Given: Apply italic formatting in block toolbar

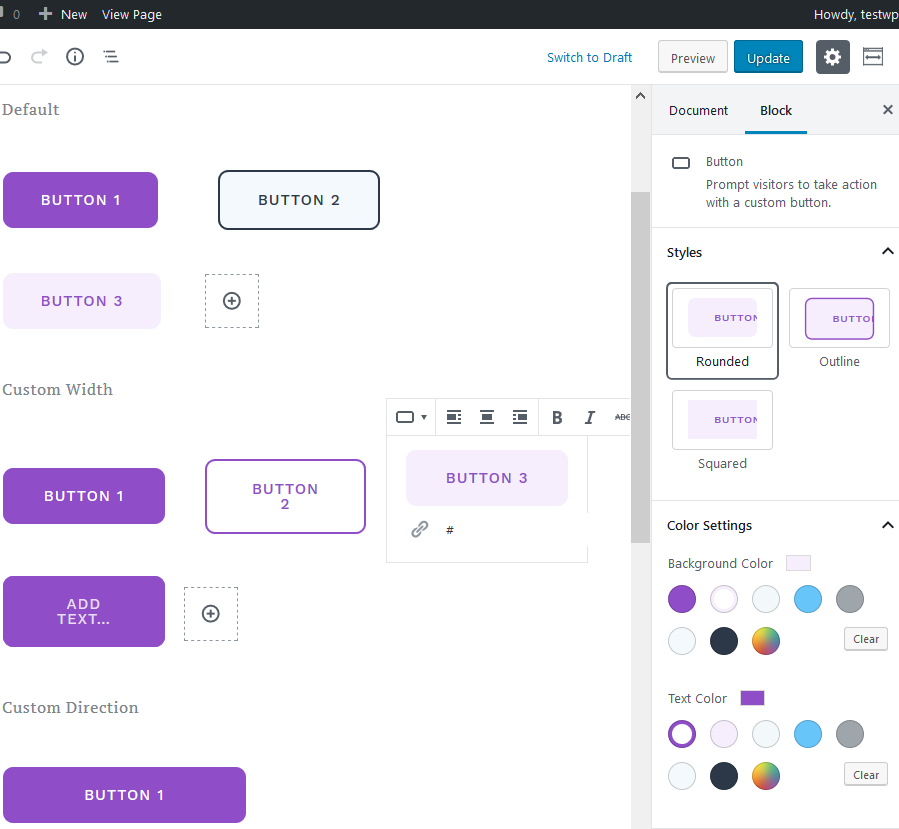Looking at the screenshot, I should coord(589,417).
